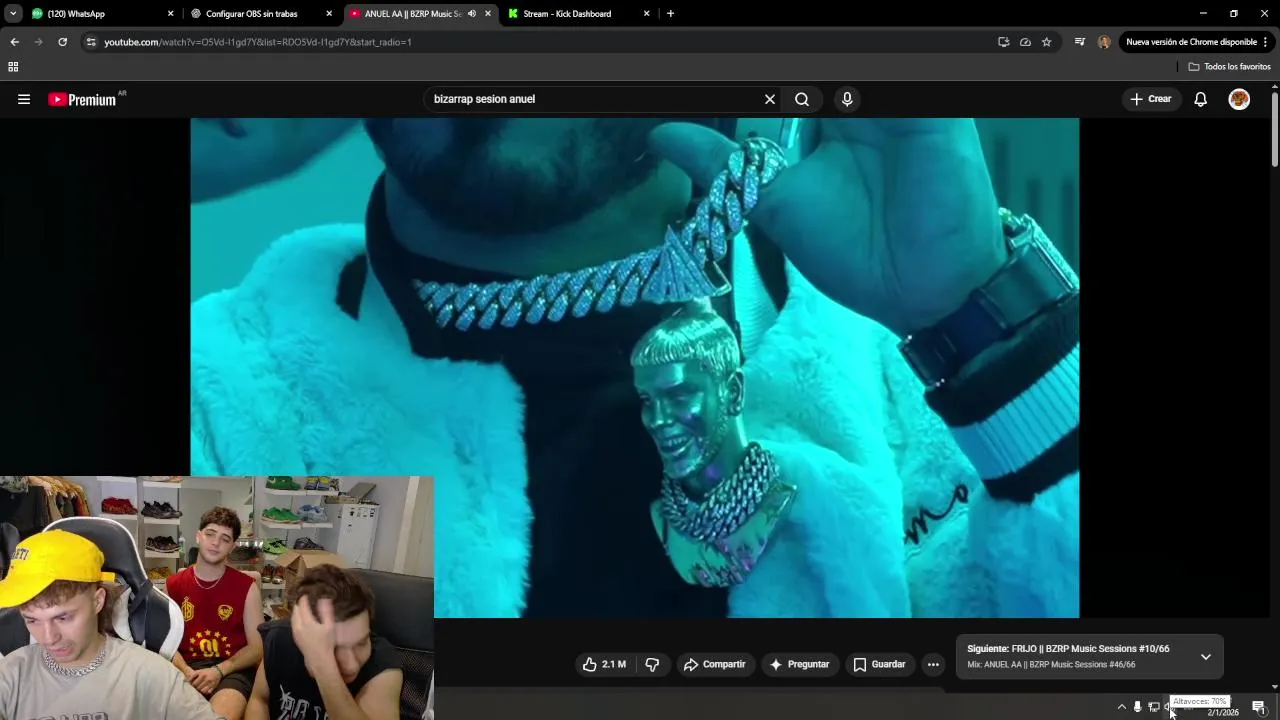This screenshot has height=720, width=1280.
Task: View site information icon in address bar
Action: 91,42
